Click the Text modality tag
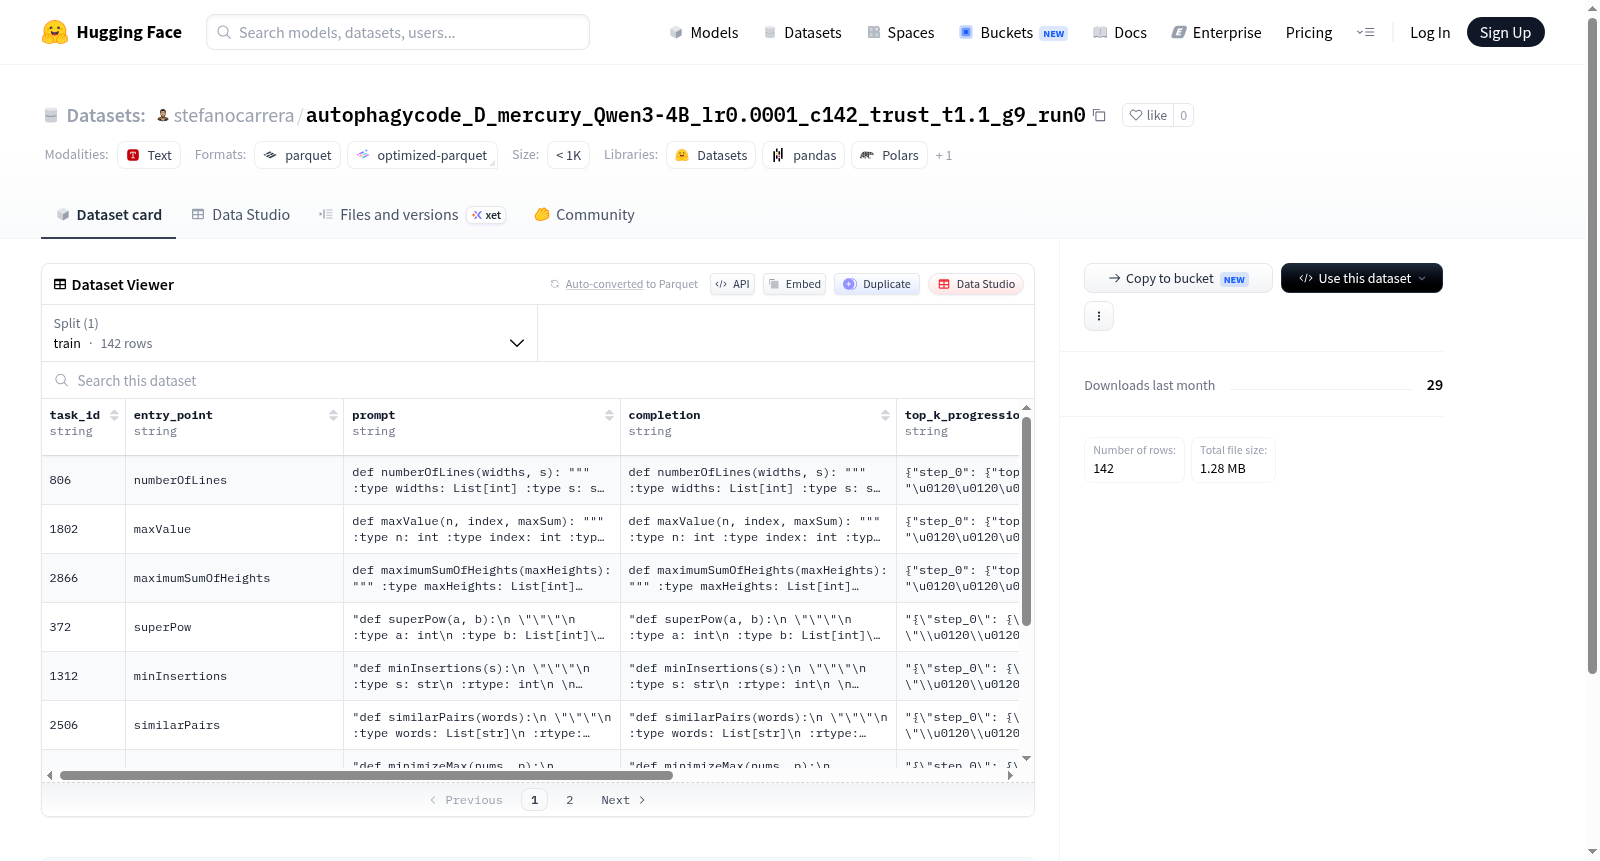This screenshot has width=1600, height=861. [149, 155]
